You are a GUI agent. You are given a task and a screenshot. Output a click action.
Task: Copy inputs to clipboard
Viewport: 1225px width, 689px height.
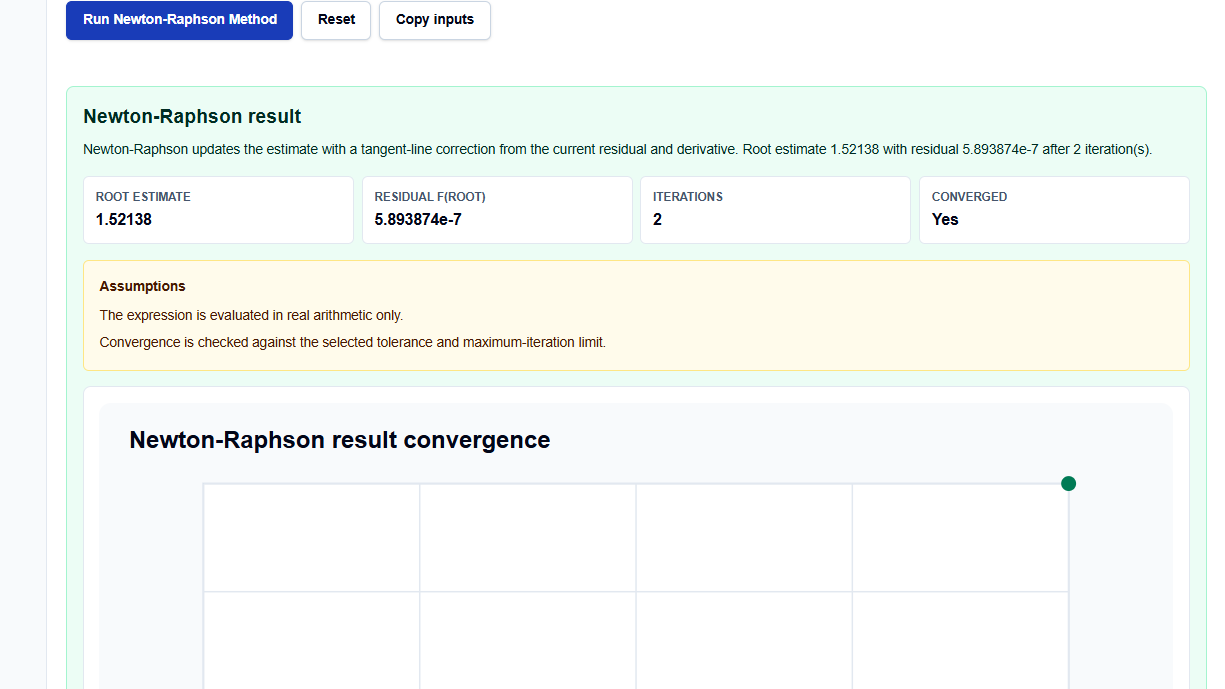[x=435, y=20]
